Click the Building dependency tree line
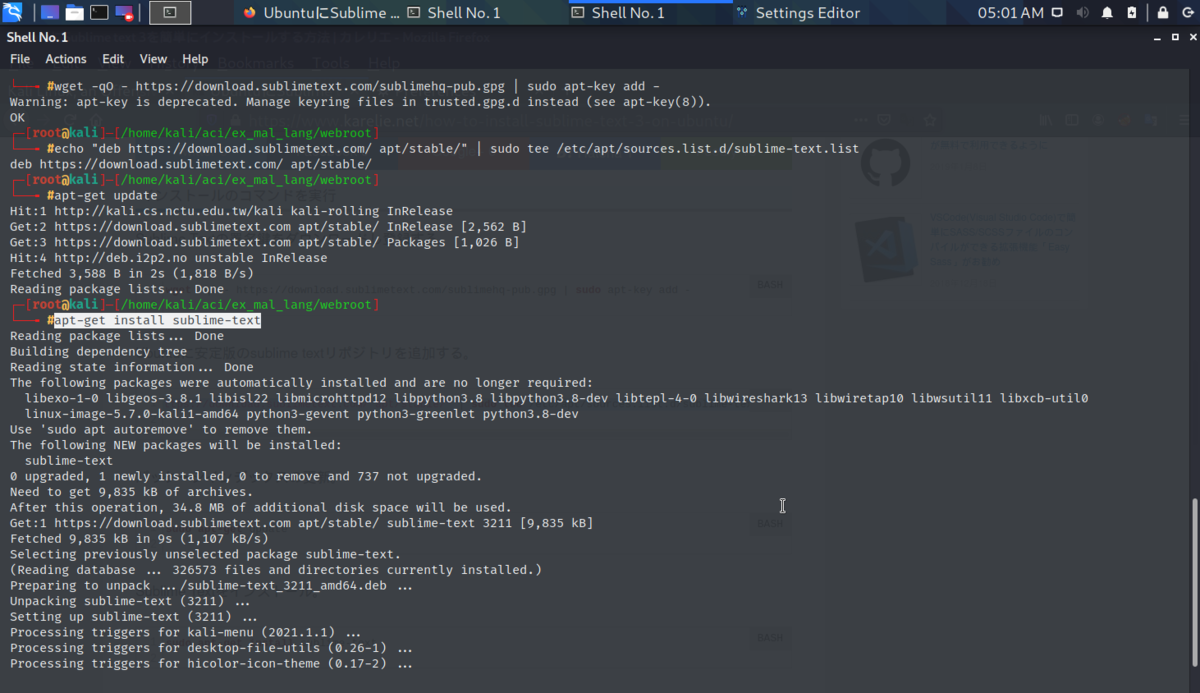1200x693 pixels. (x=98, y=352)
